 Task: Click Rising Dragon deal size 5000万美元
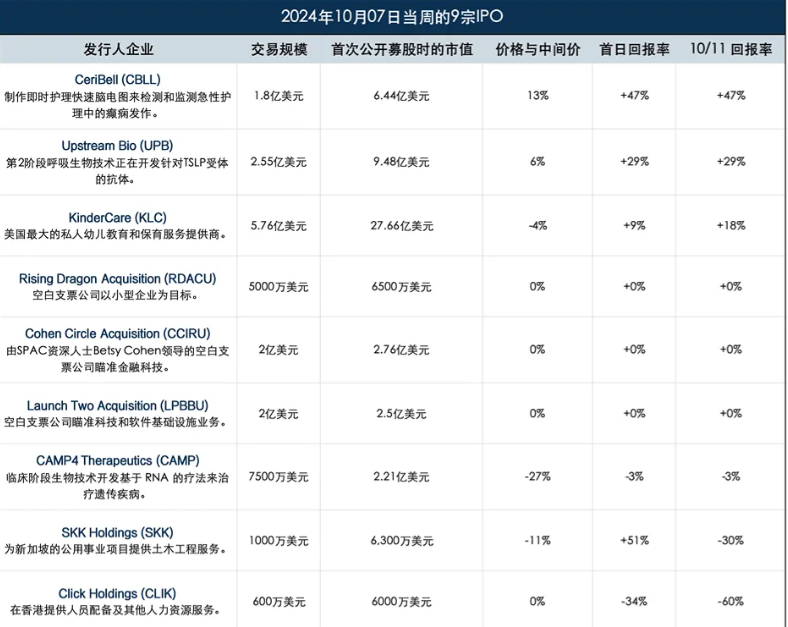(278, 287)
